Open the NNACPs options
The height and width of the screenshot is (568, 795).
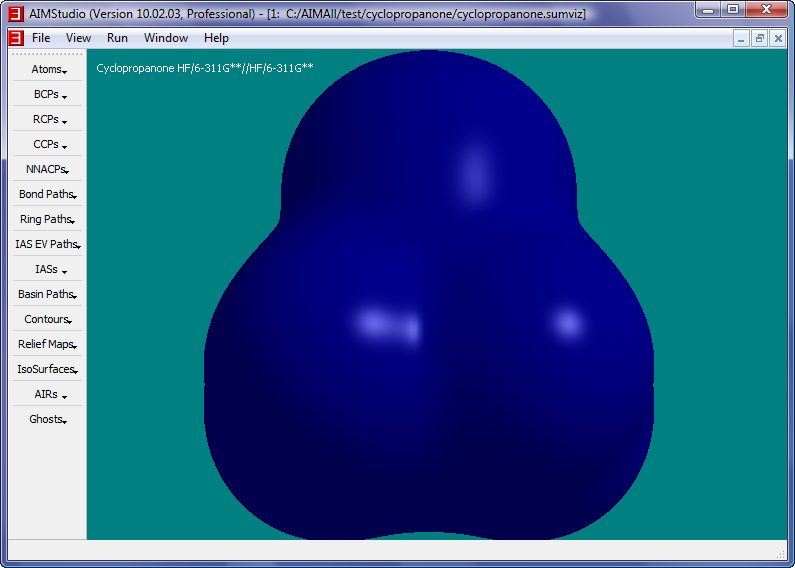point(47,169)
